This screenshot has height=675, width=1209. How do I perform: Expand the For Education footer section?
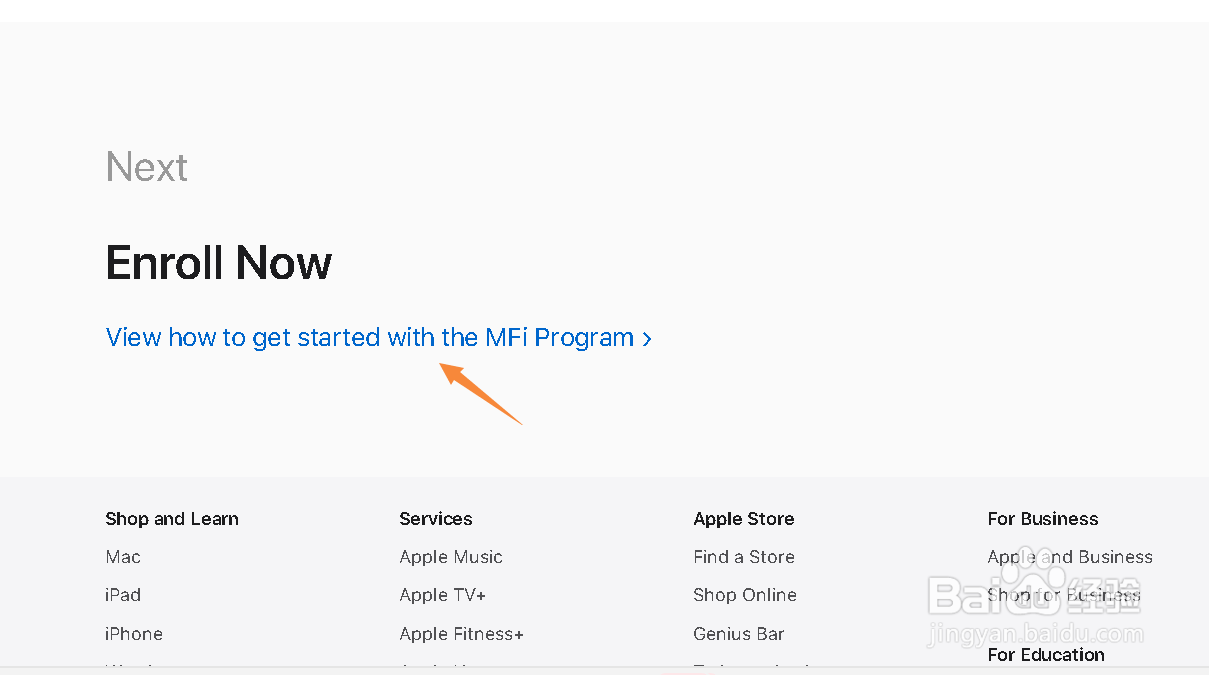coord(1045,655)
